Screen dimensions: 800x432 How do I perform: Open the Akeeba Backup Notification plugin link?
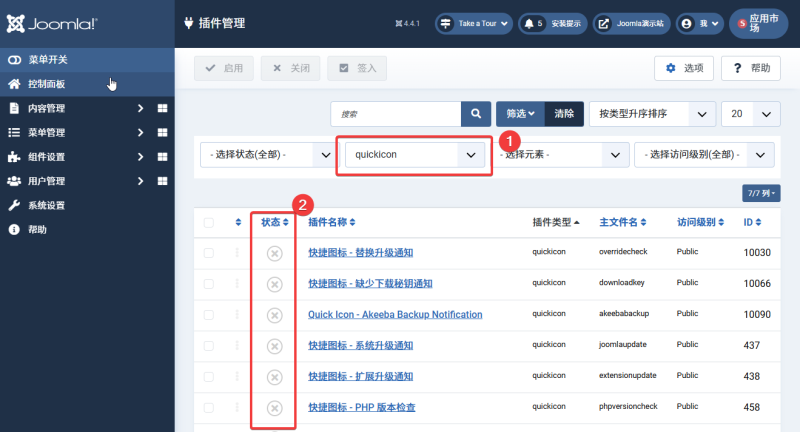395,314
